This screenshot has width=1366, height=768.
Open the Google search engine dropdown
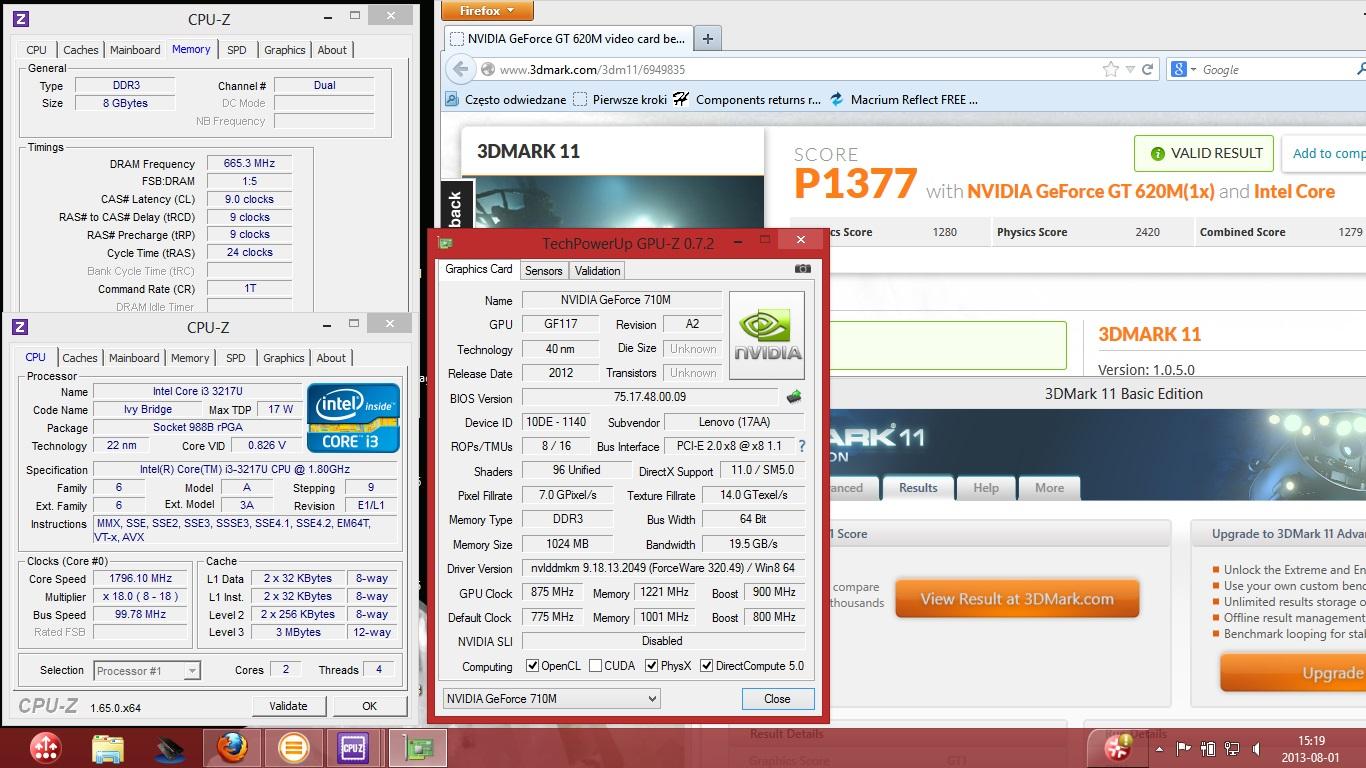tap(1183, 69)
